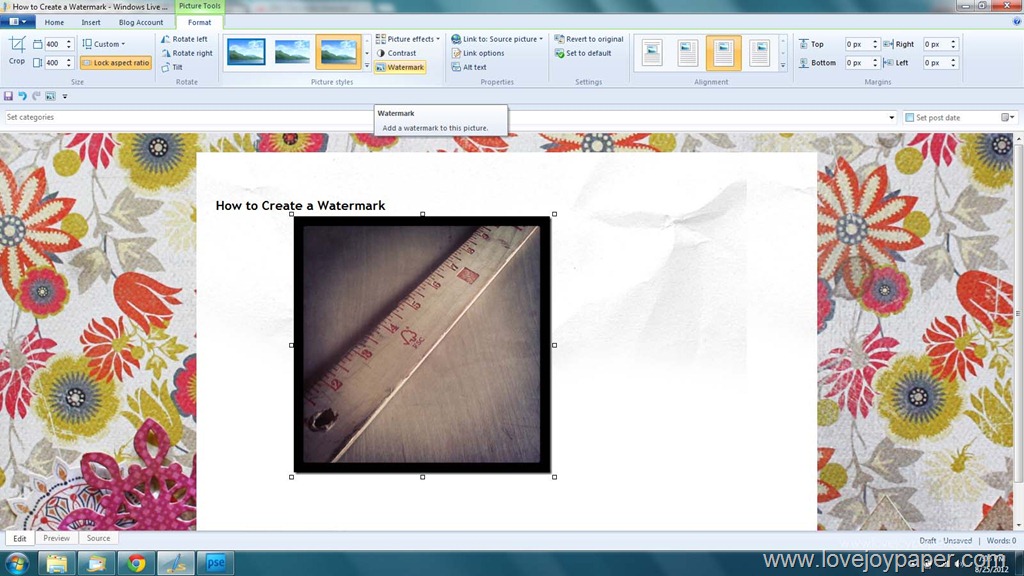
Task: Choose the inline alignment option (first alignment thumbnail)
Action: point(652,52)
